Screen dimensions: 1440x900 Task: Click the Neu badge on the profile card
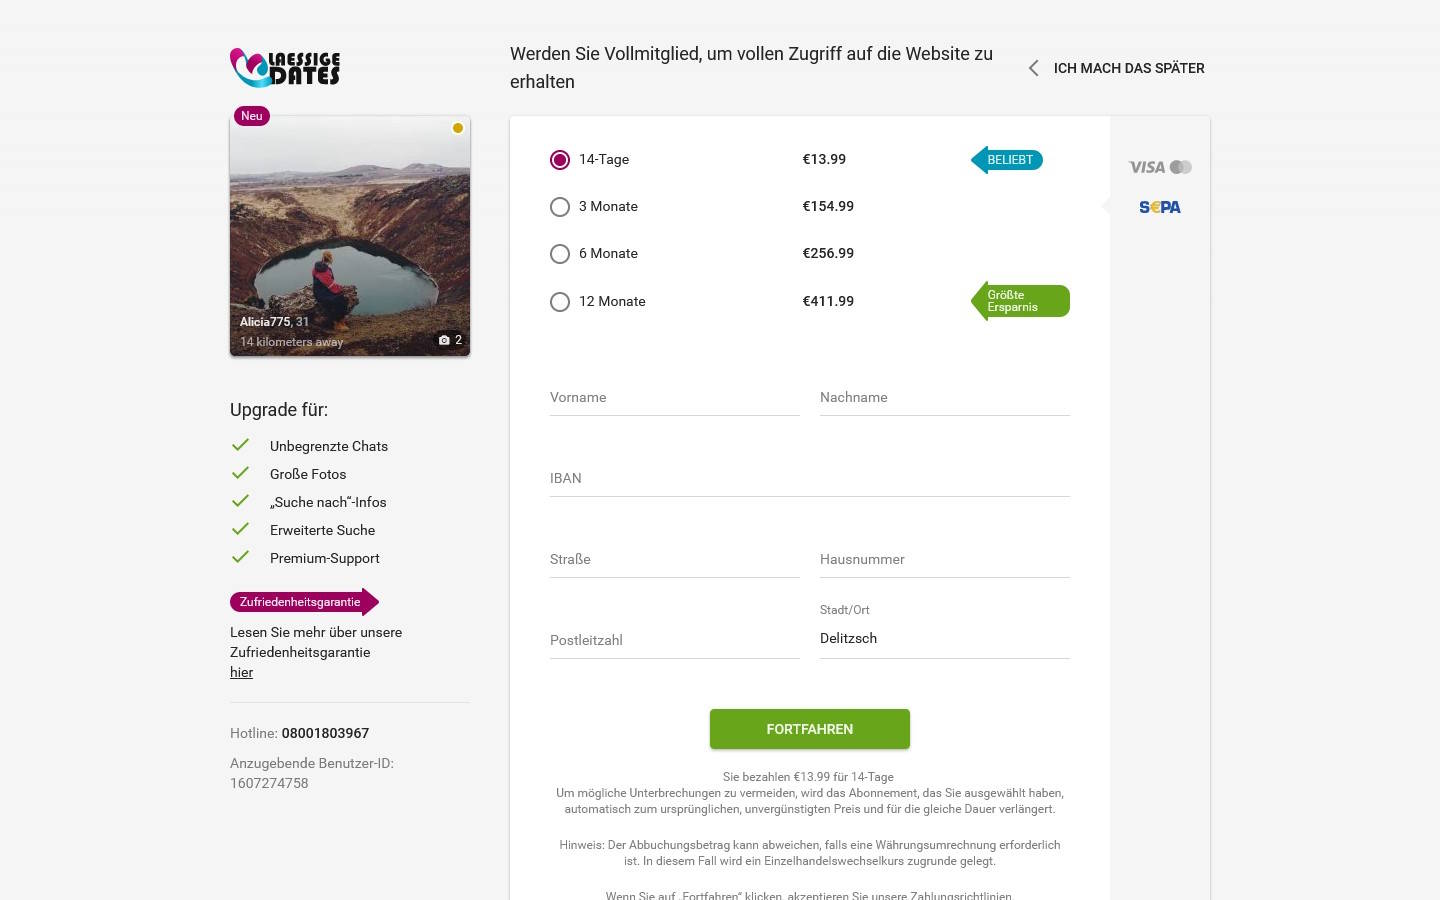point(251,116)
